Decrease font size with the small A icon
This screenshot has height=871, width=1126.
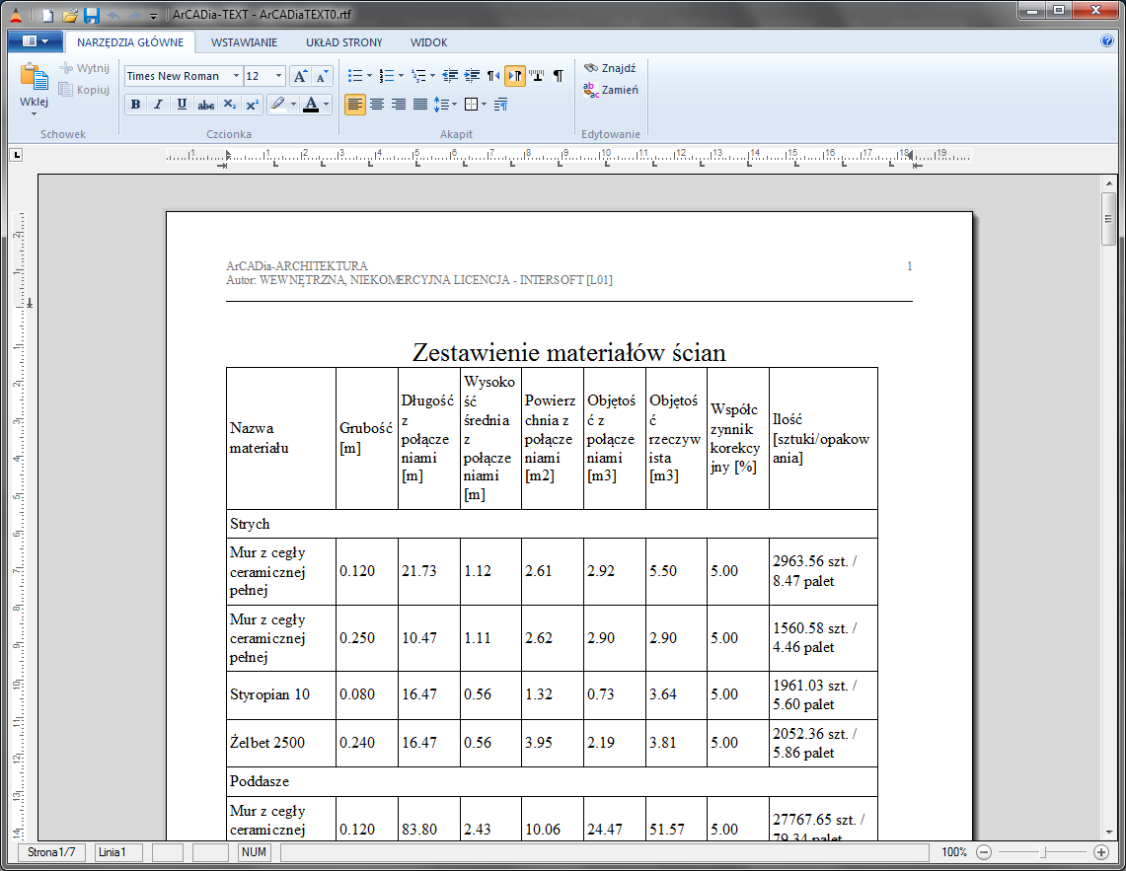(322, 76)
